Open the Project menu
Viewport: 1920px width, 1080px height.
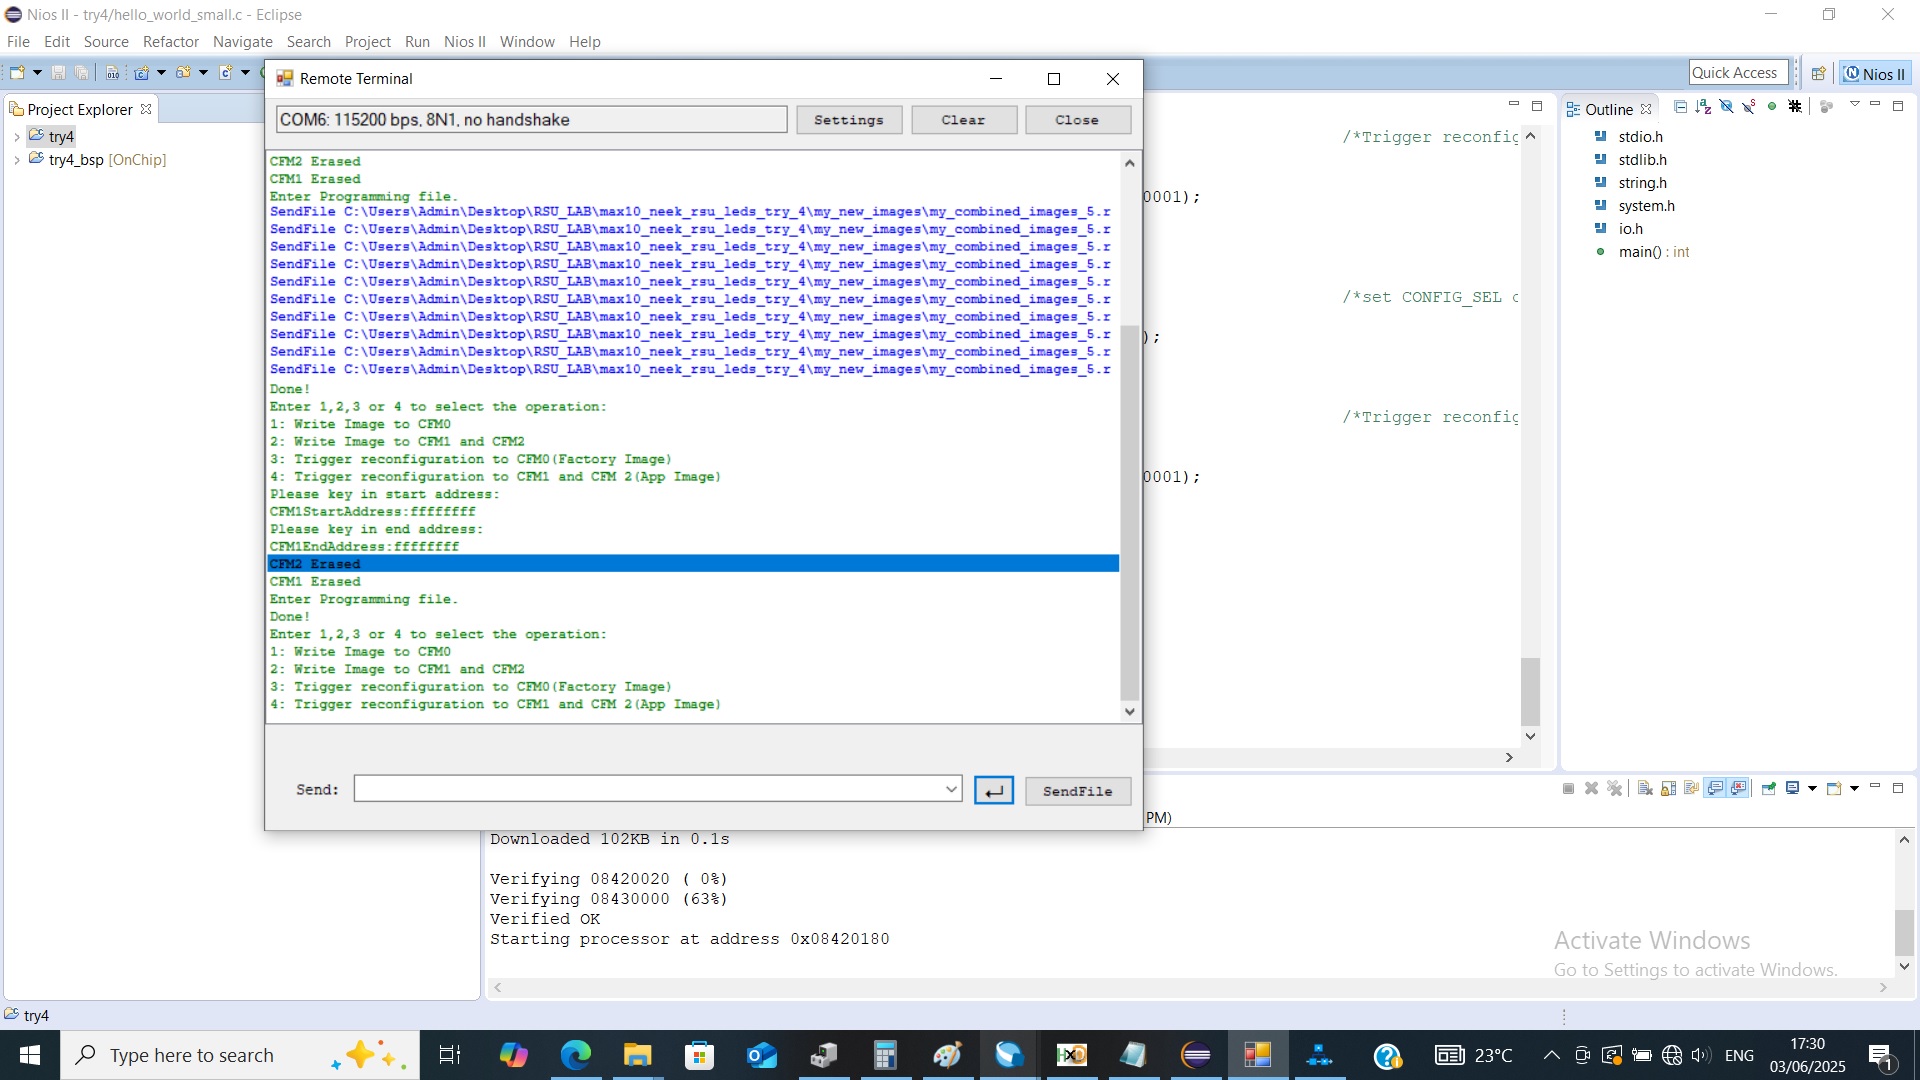click(367, 42)
